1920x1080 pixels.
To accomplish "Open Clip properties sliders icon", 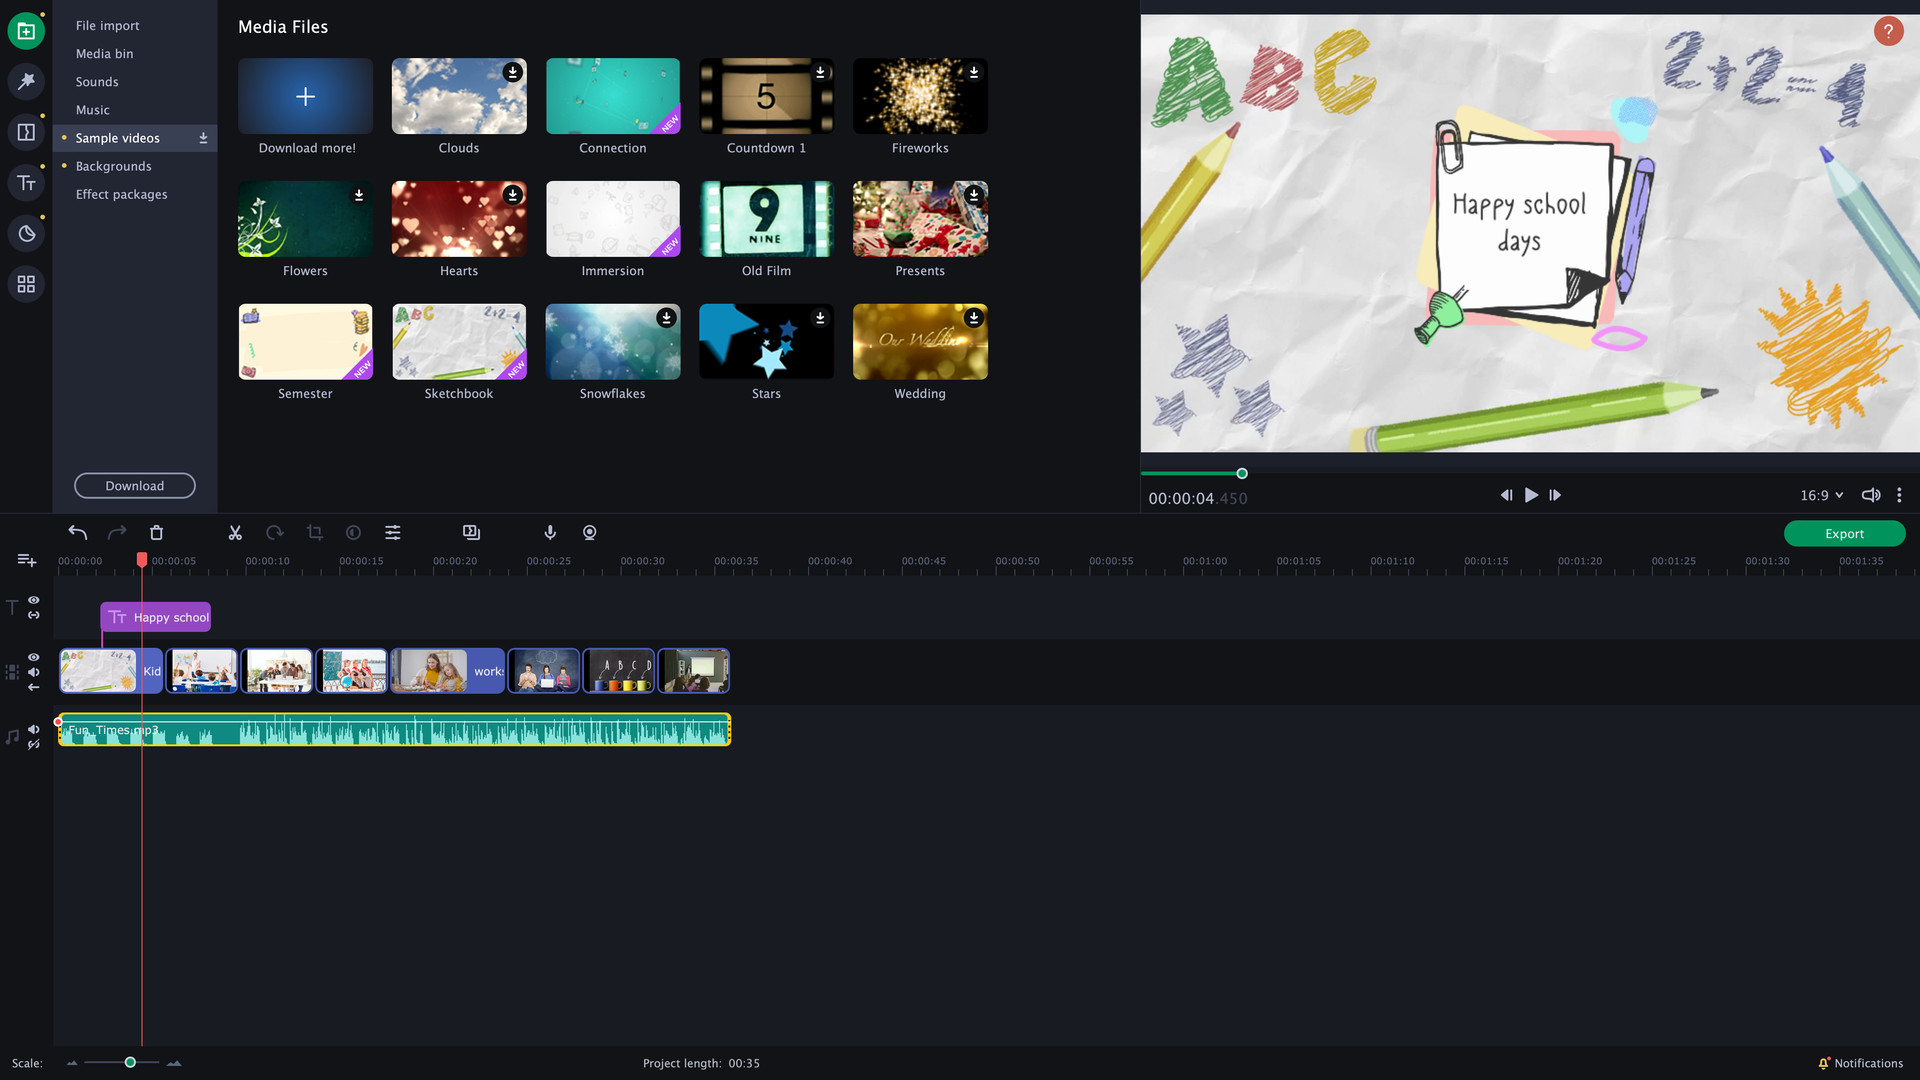I will pyautogui.click(x=393, y=533).
